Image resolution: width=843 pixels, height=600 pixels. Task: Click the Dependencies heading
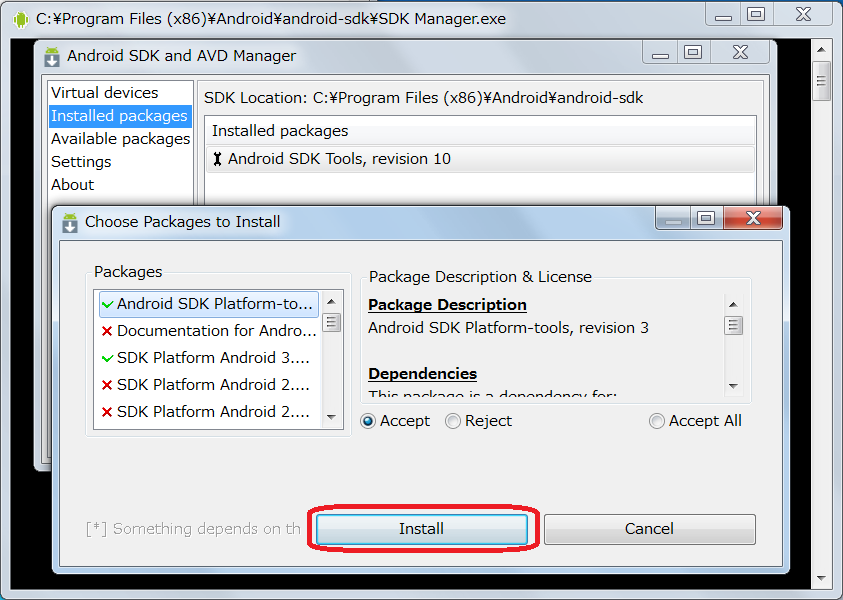coord(423,374)
